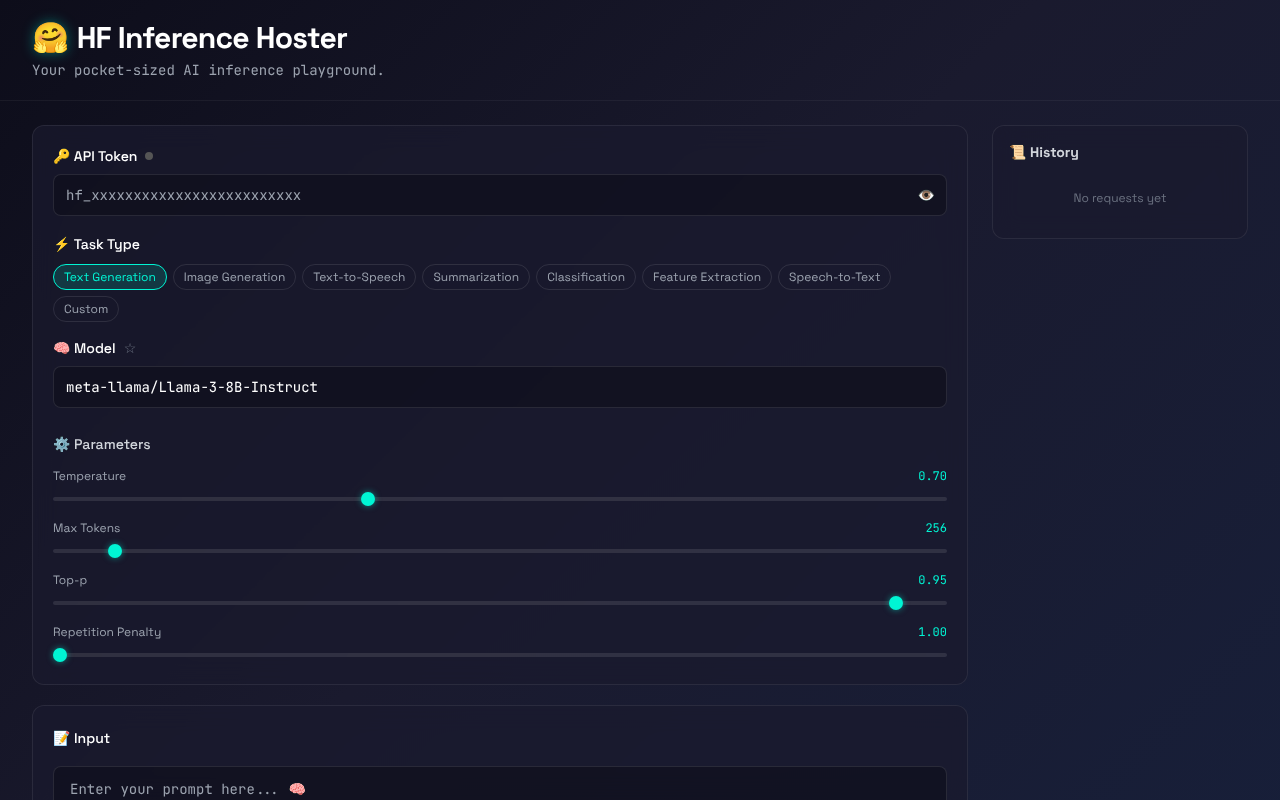Show the API token with eye icon
The height and width of the screenshot is (800, 1280).
click(926, 195)
